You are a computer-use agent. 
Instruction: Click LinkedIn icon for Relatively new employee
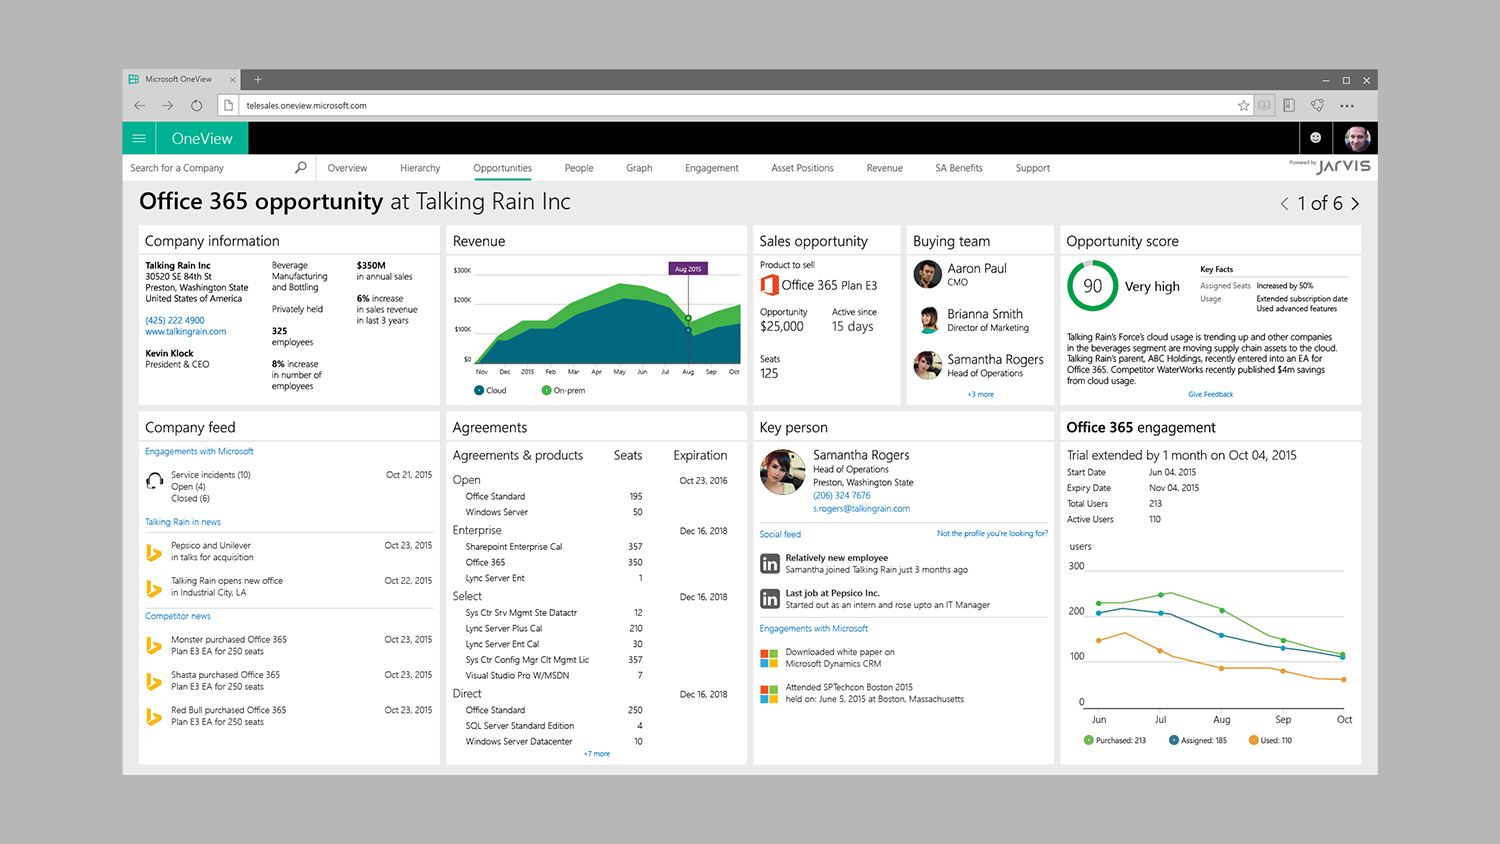coord(769,564)
